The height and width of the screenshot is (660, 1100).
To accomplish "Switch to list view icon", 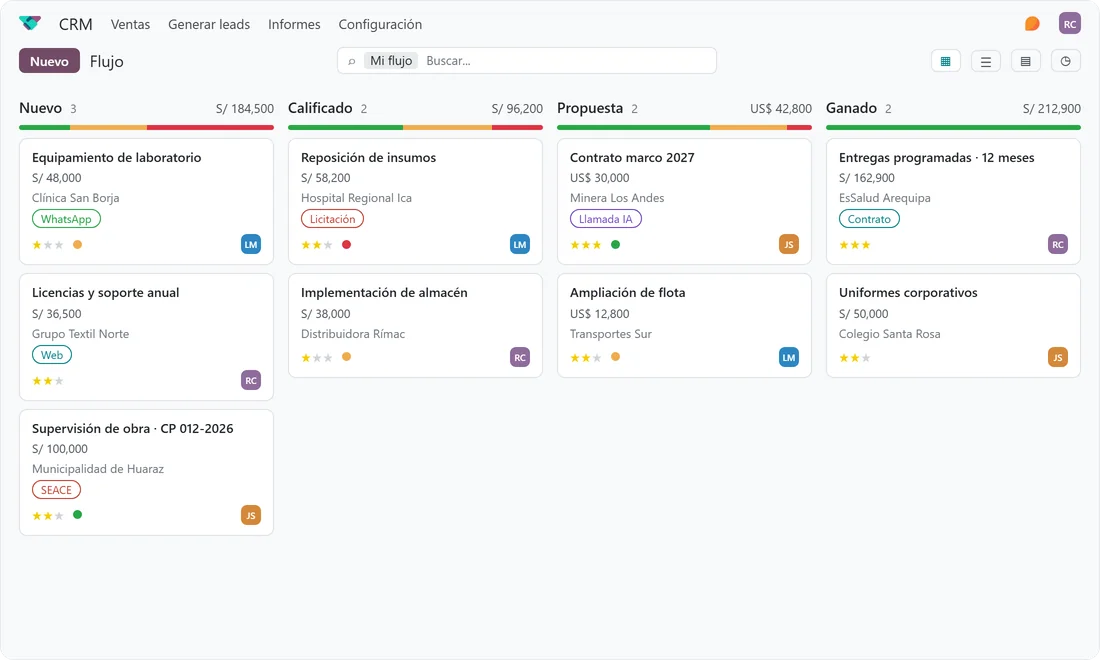I will pos(985,61).
